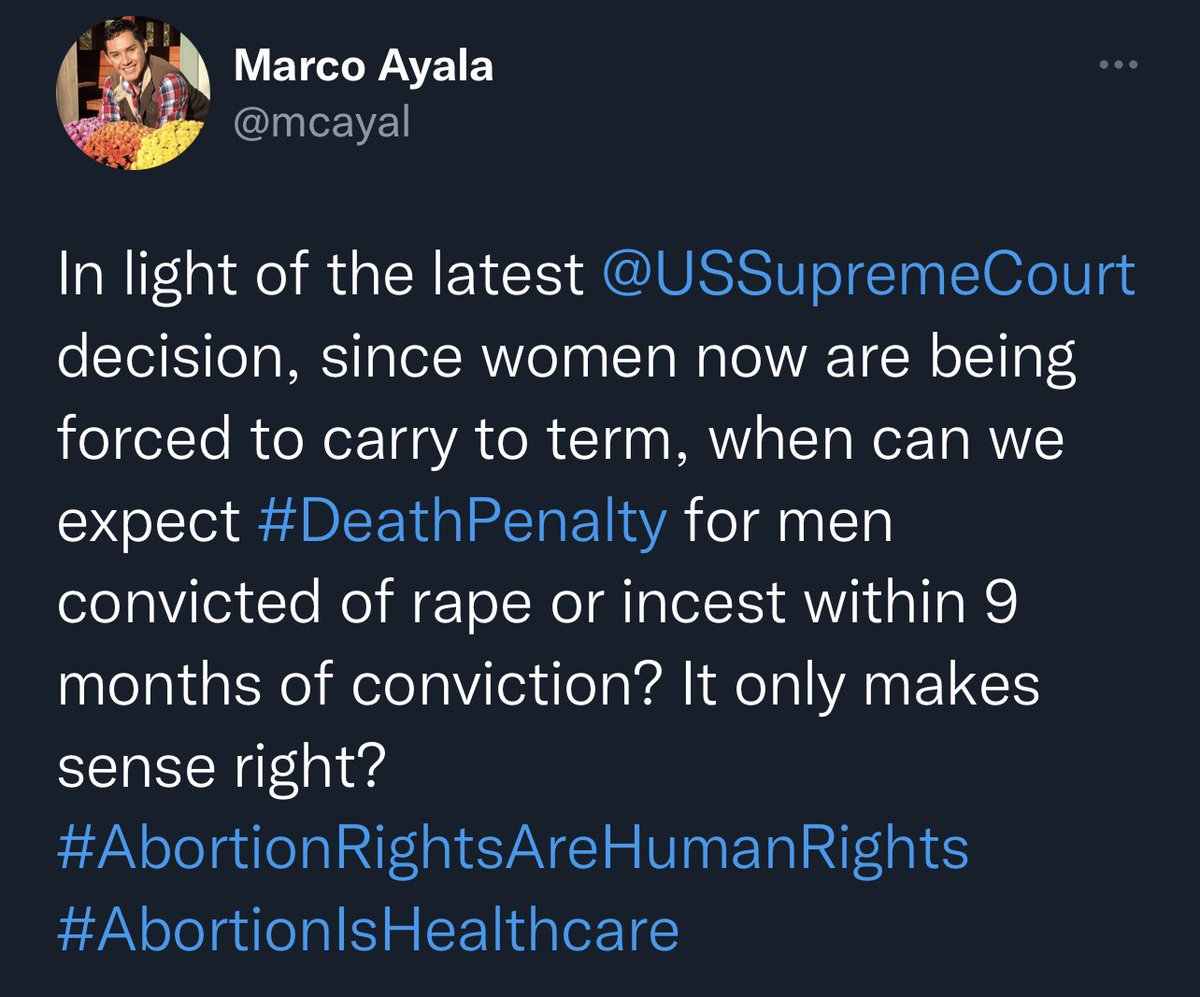Viewport: 1200px width, 997px height.
Task: Click the colorful flowers in the avatar
Action: pyautogui.click(x=140, y=143)
